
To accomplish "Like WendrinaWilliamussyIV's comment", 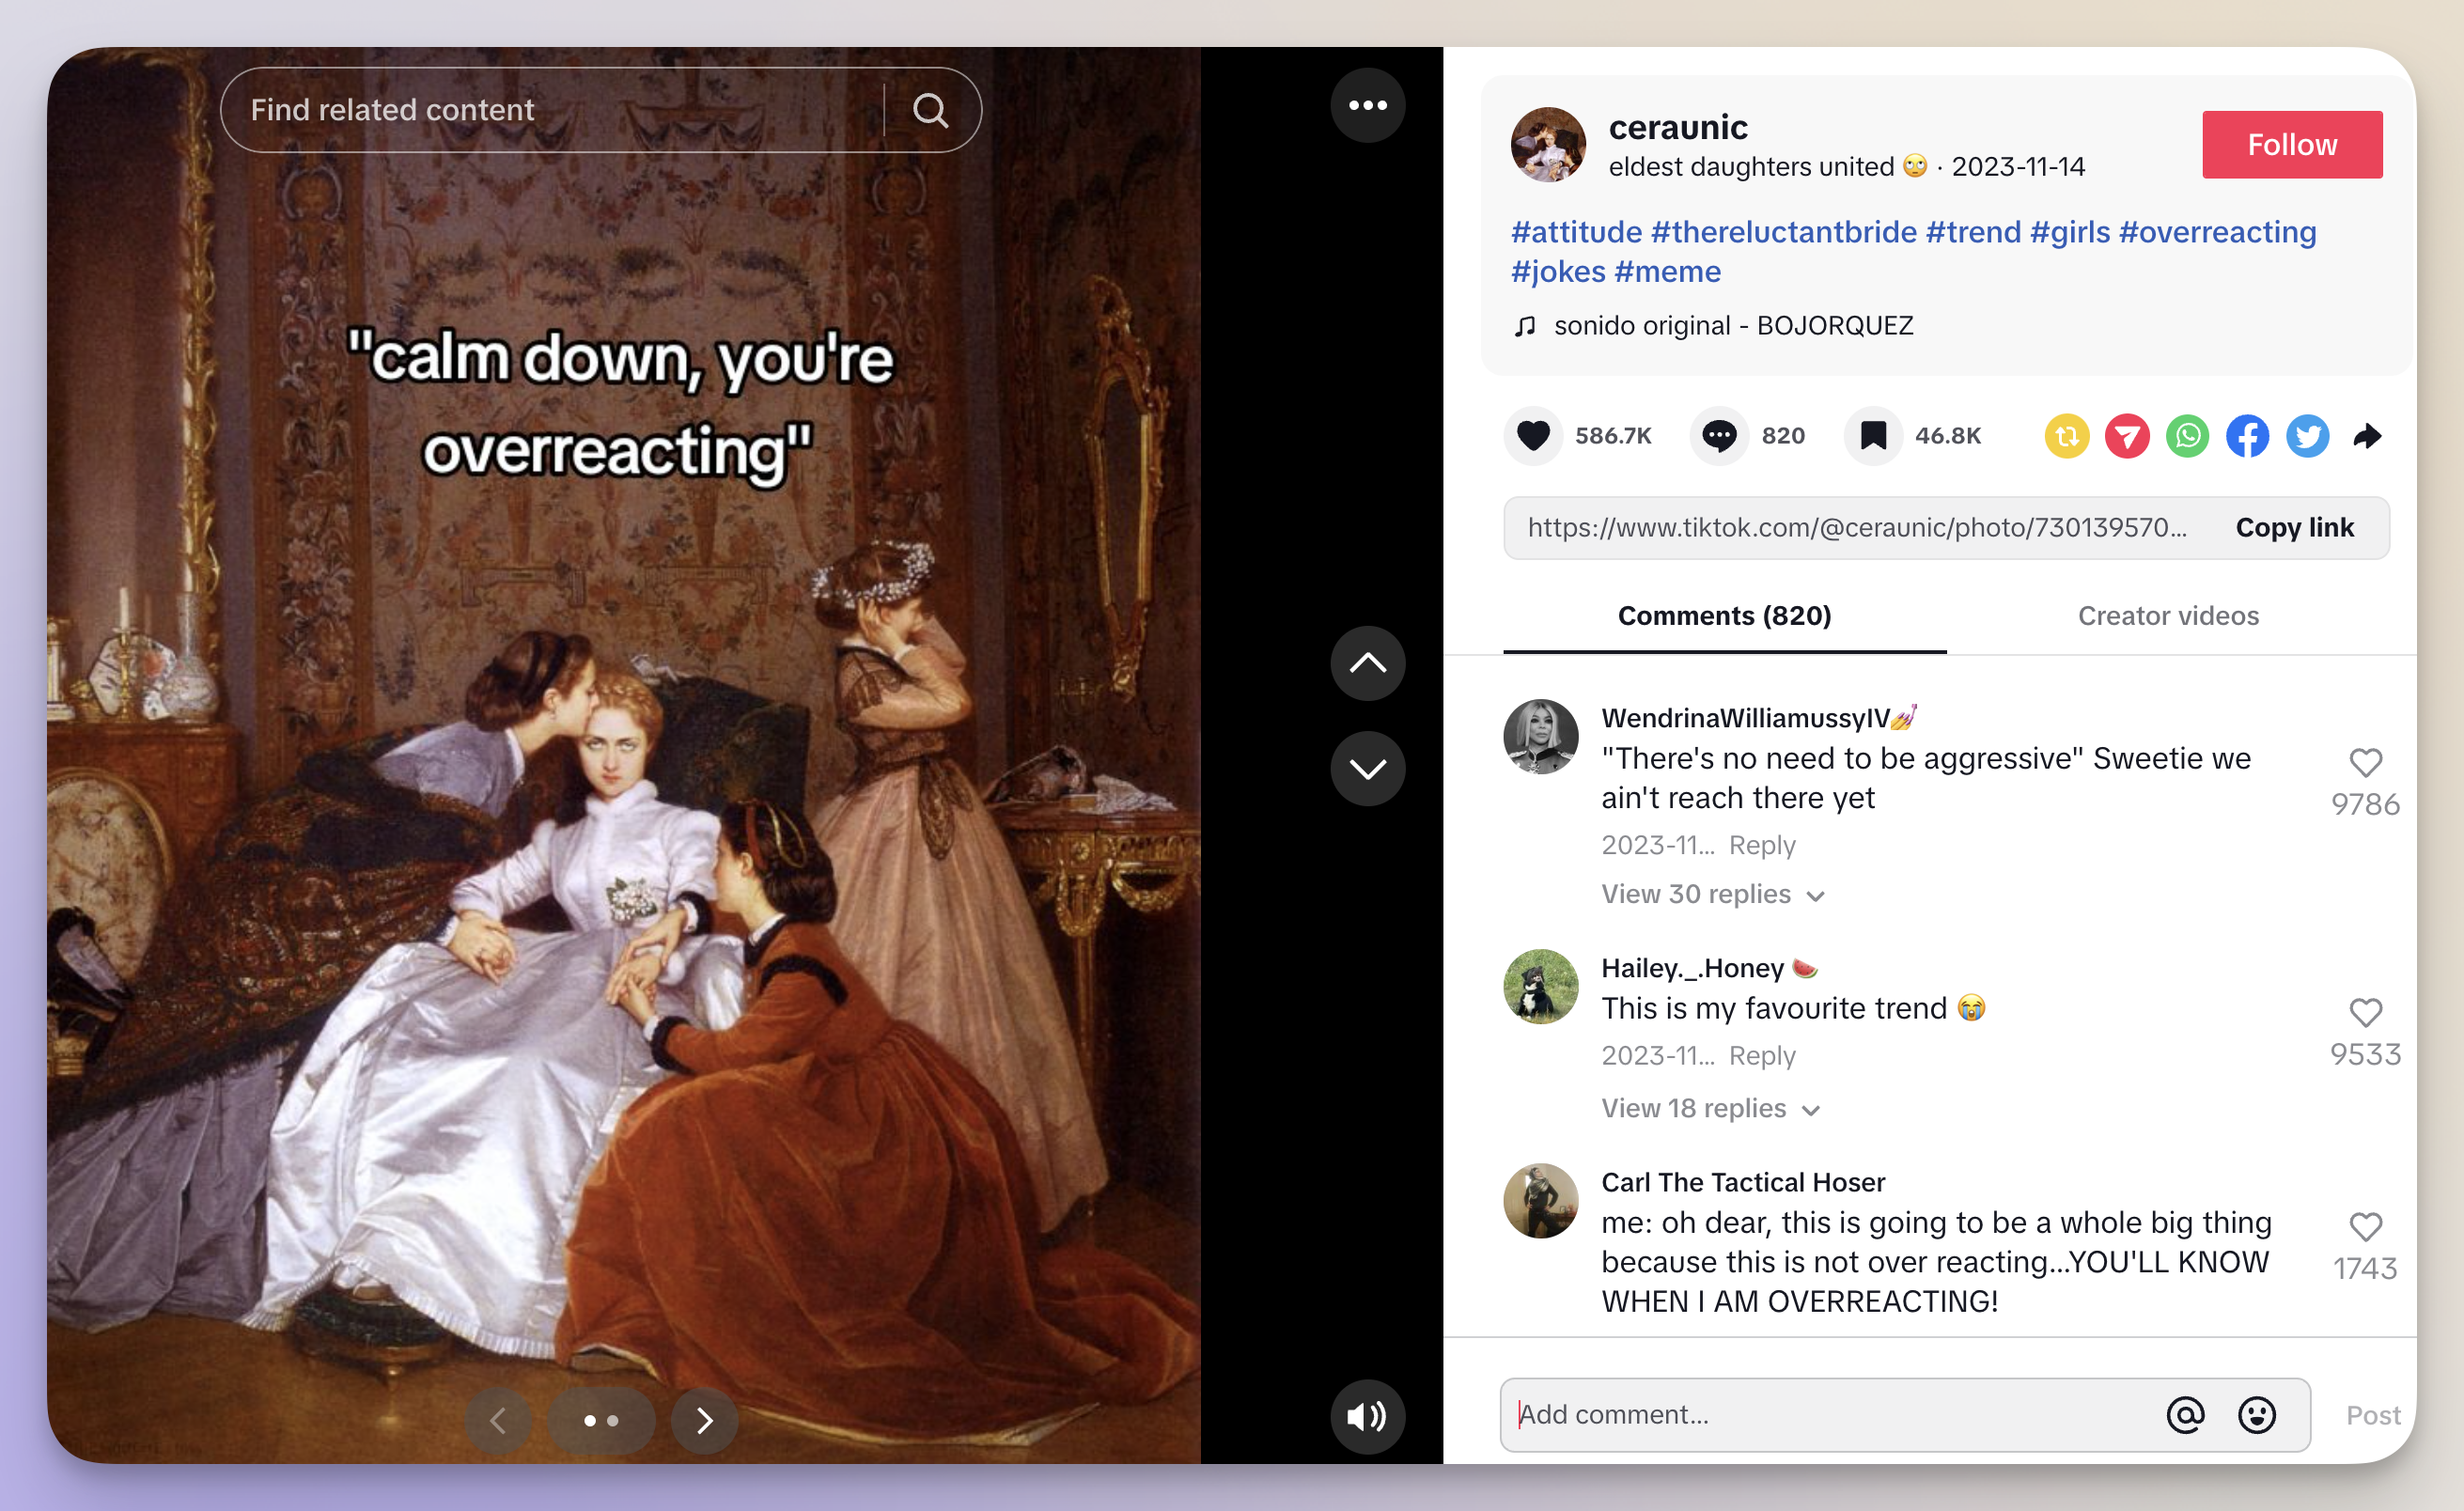I will tap(2365, 763).
